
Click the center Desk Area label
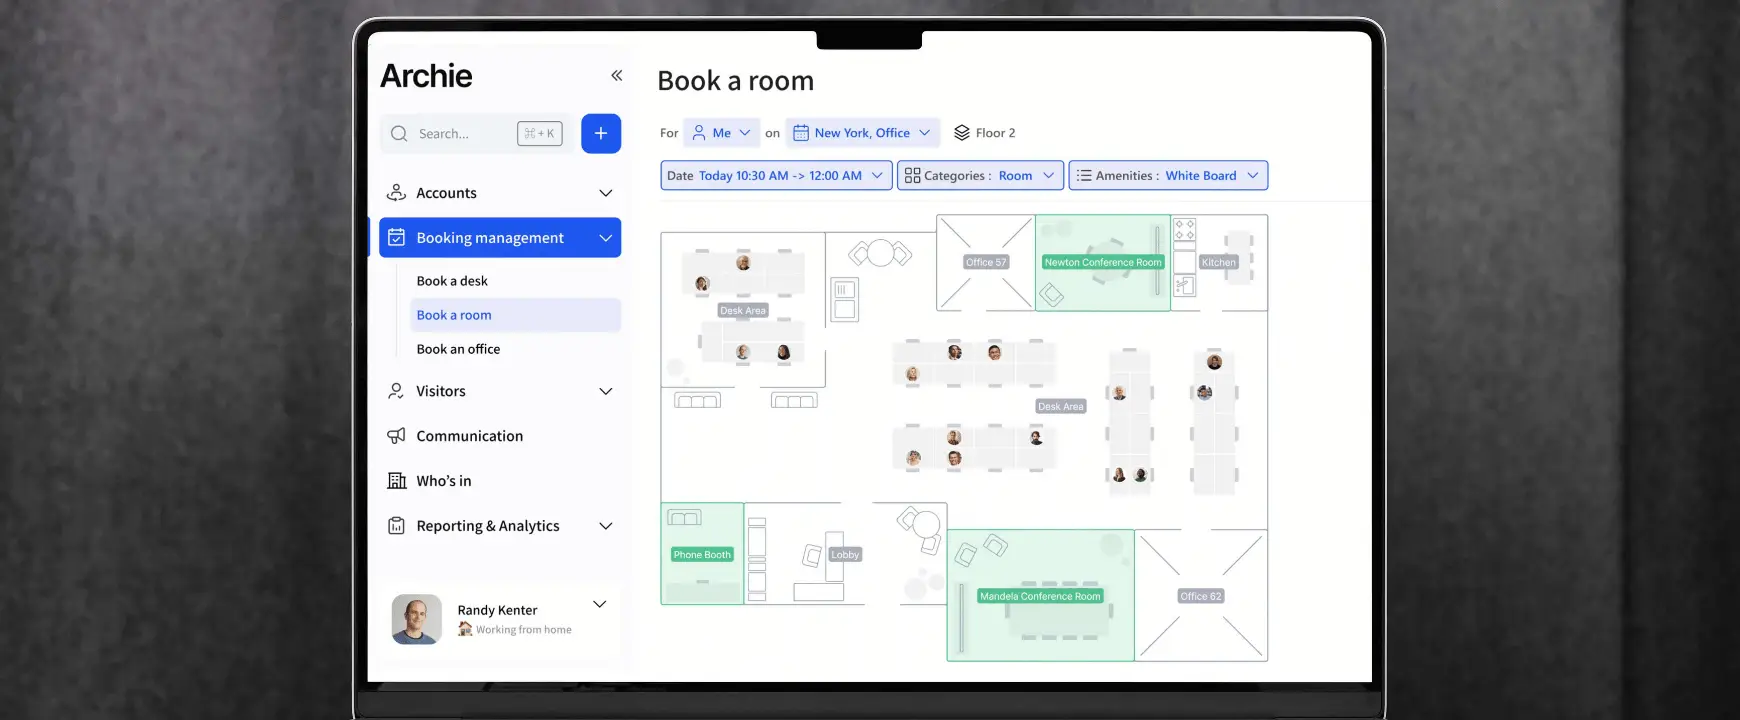pos(1061,406)
